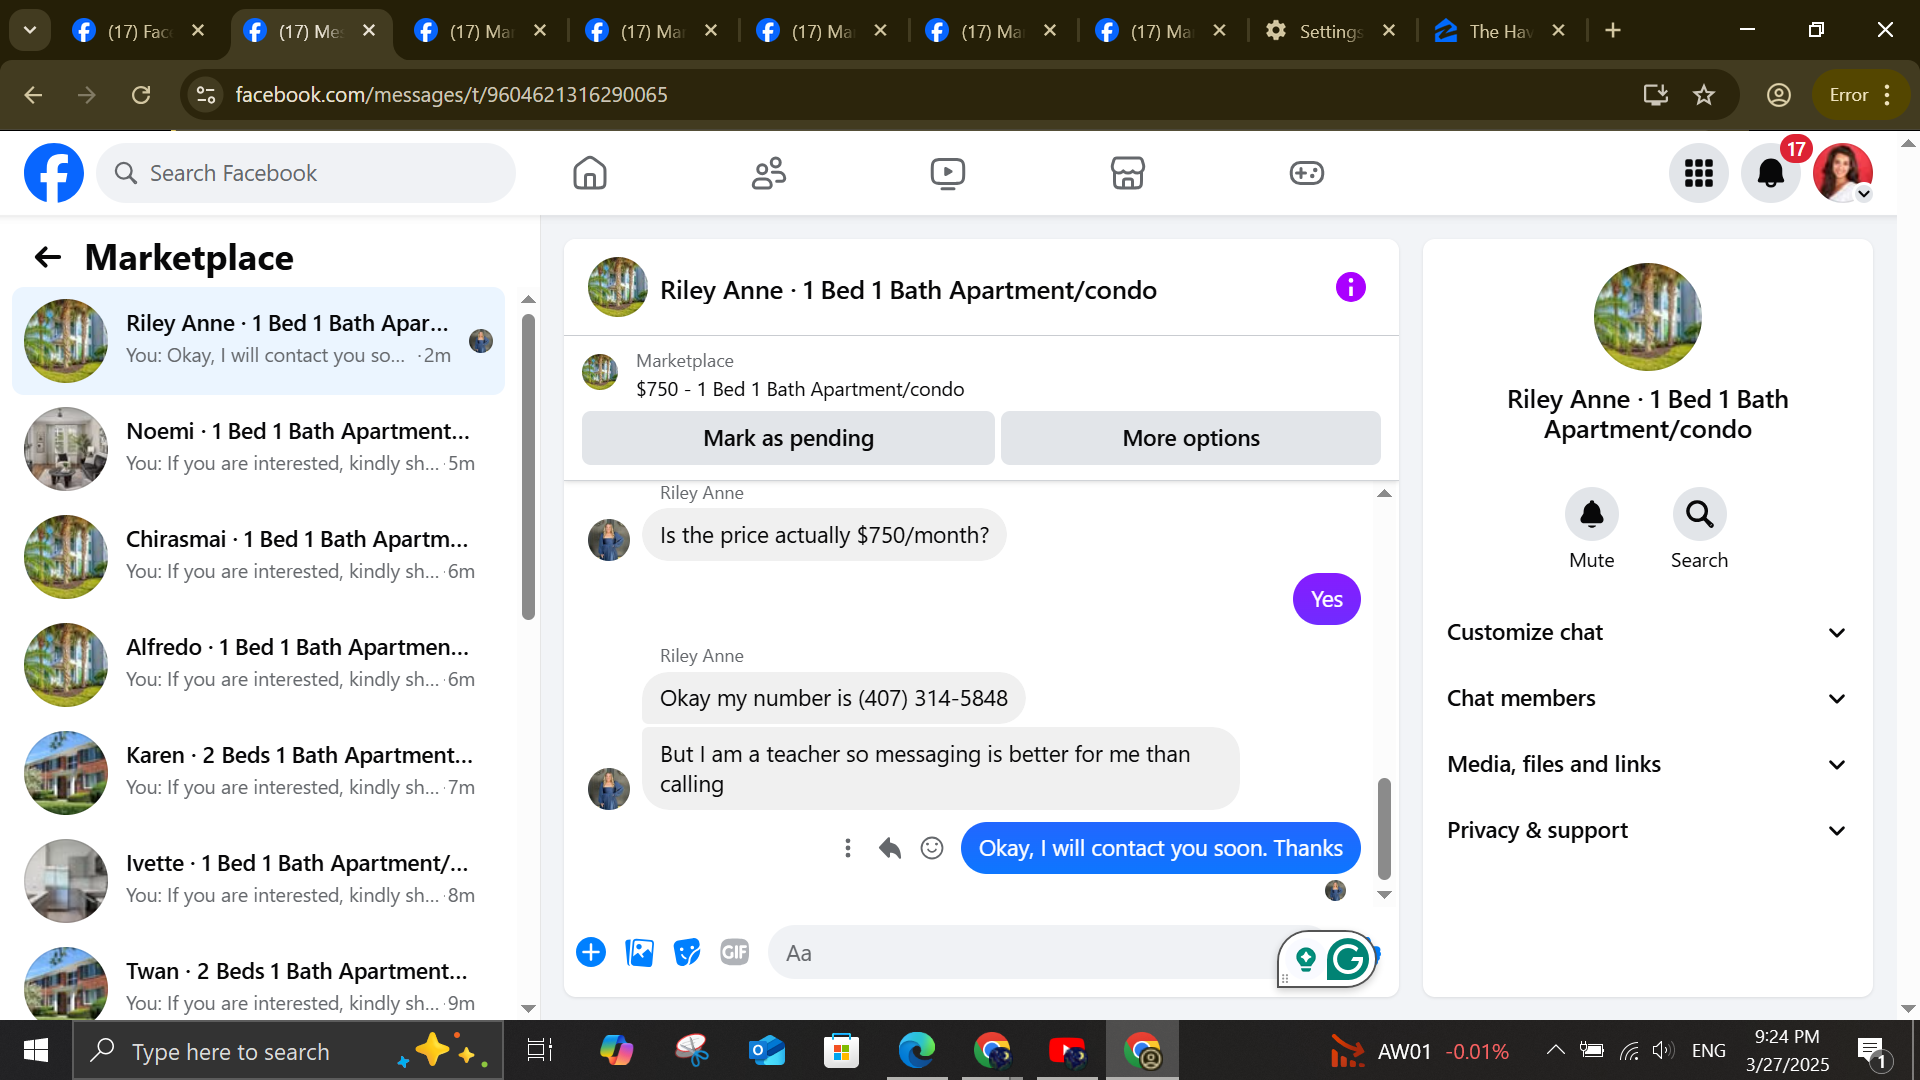This screenshot has width=1920, height=1080.
Task: Expand the Privacy & support section
Action: 1647,830
